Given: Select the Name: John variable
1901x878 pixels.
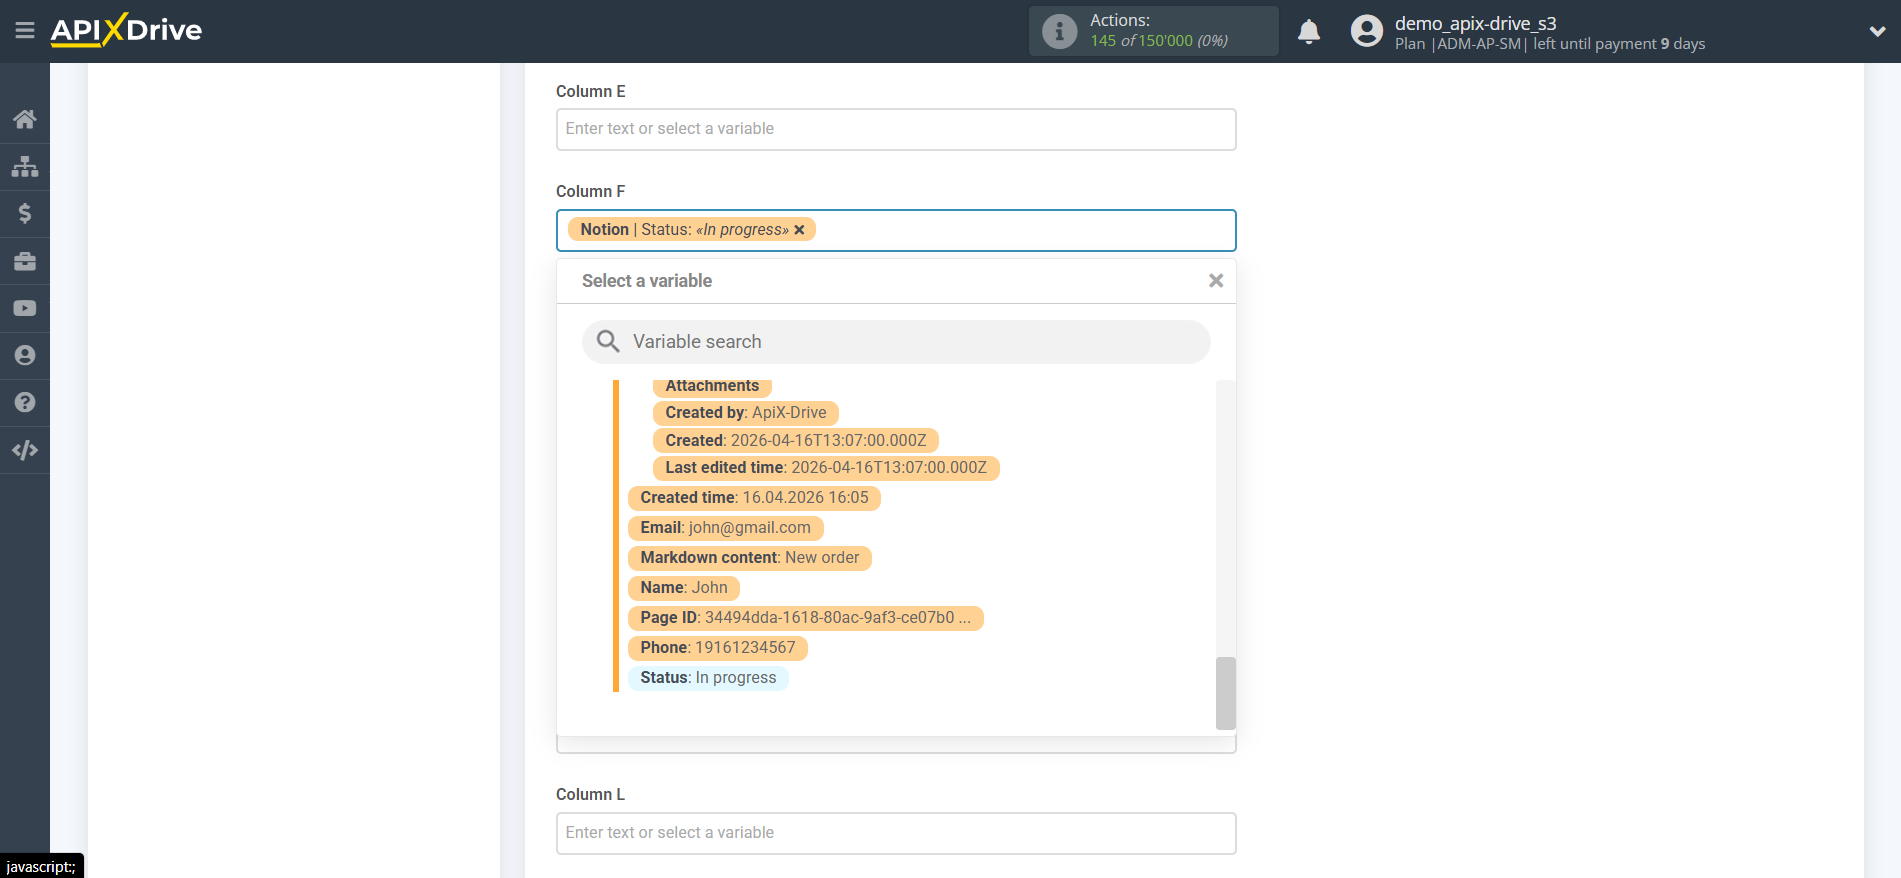Looking at the screenshot, I should pyautogui.click(x=684, y=588).
